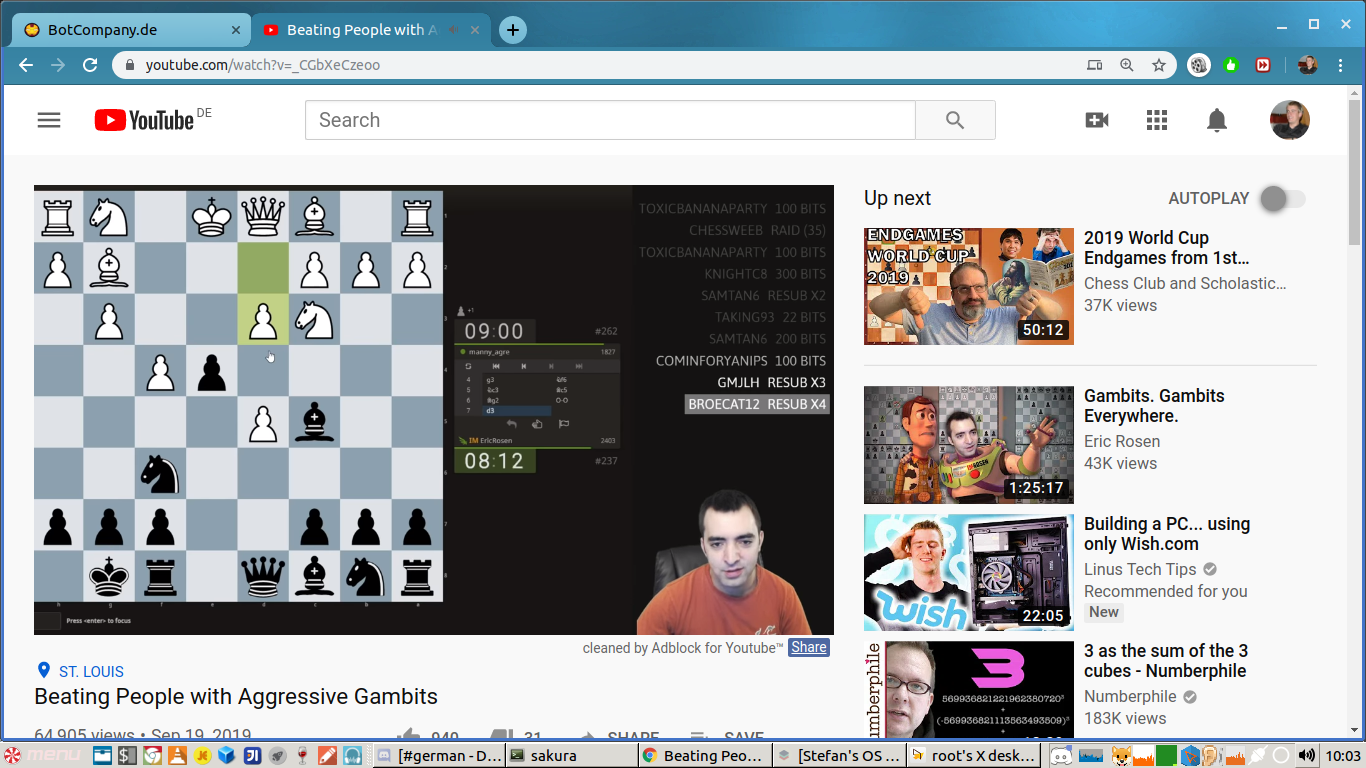Reload the page with the refresh button
This screenshot has height=768, width=1366.
pyautogui.click(x=90, y=65)
